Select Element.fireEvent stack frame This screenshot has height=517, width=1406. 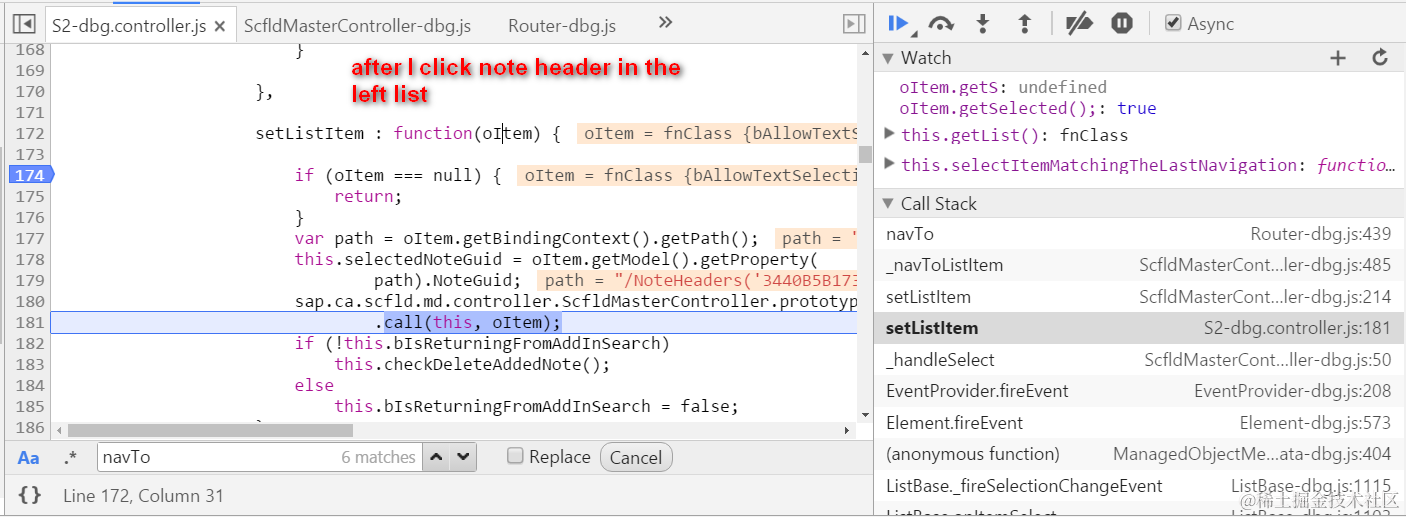(x=1140, y=423)
